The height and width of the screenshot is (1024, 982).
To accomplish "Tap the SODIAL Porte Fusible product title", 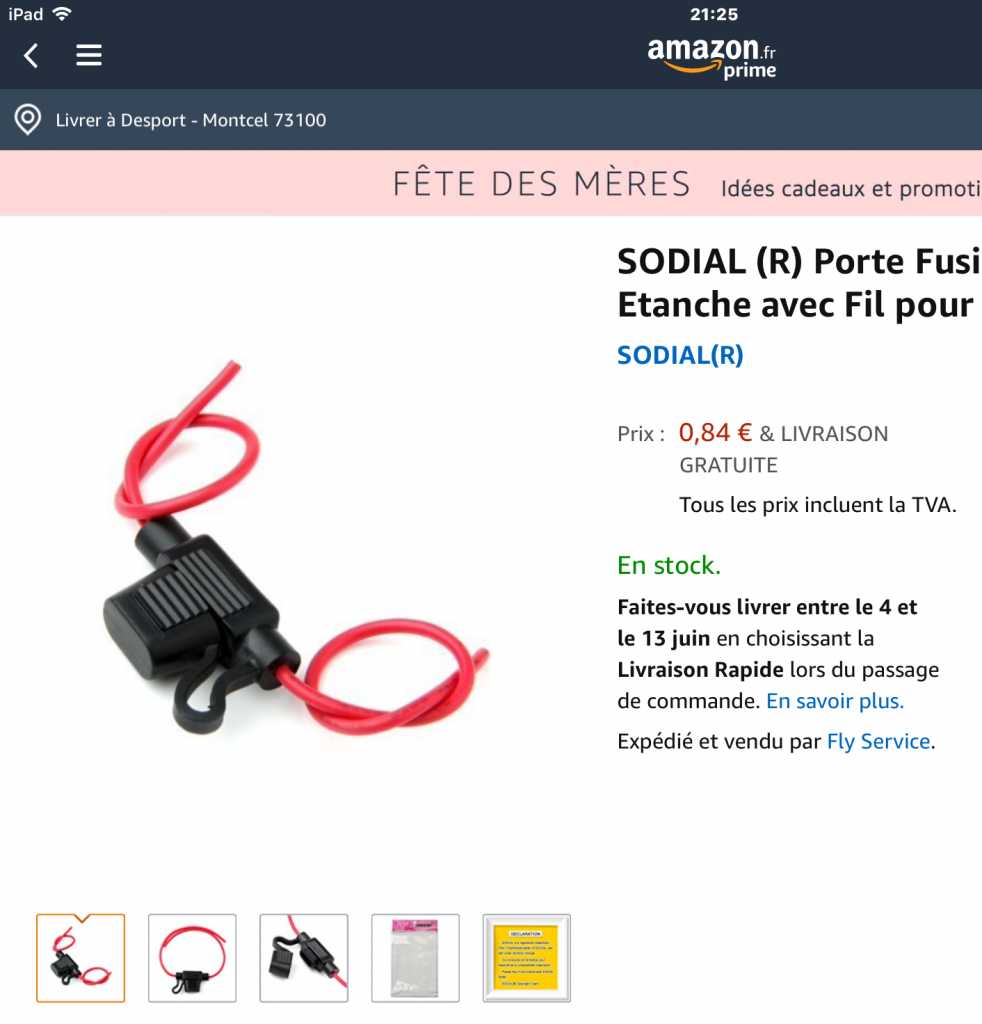I will pyautogui.click(x=799, y=283).
